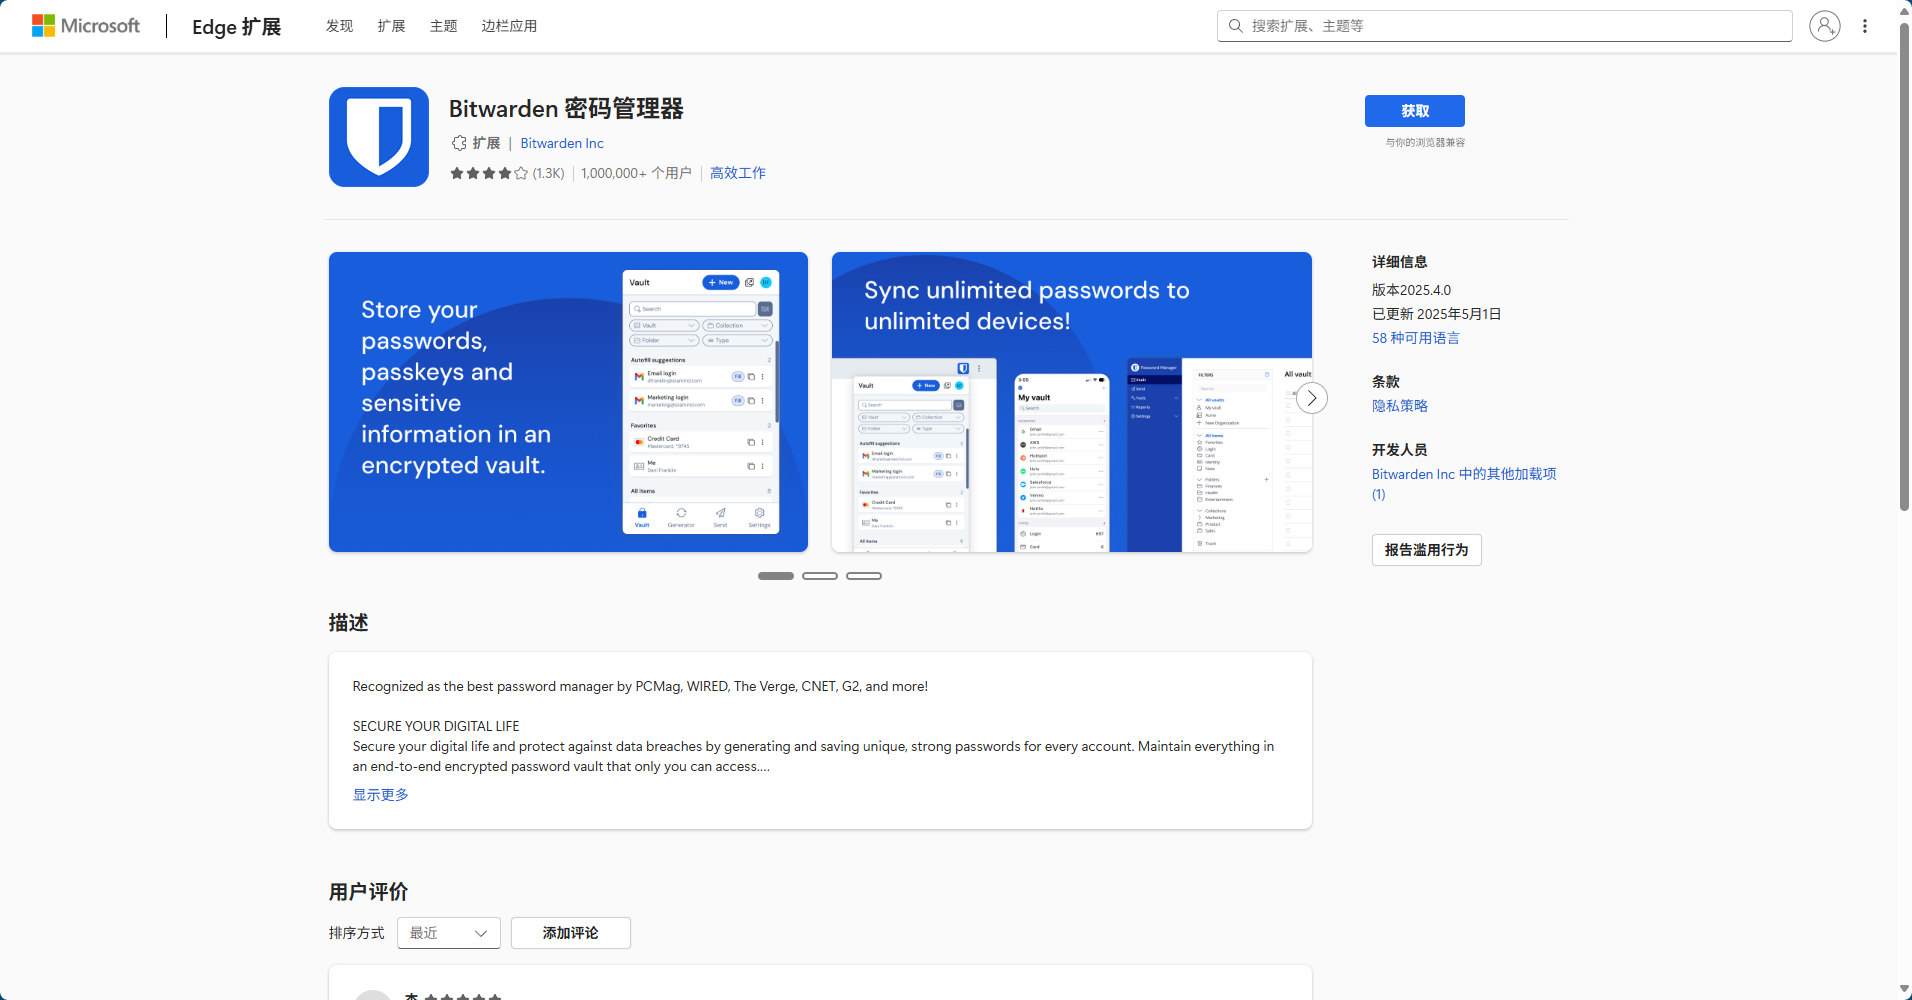Image resolution: width=1912 pixels, height=1000 pixels.
Task: Select the second carousel indicator
Action: pyautogui.click(x=819, y=576)
